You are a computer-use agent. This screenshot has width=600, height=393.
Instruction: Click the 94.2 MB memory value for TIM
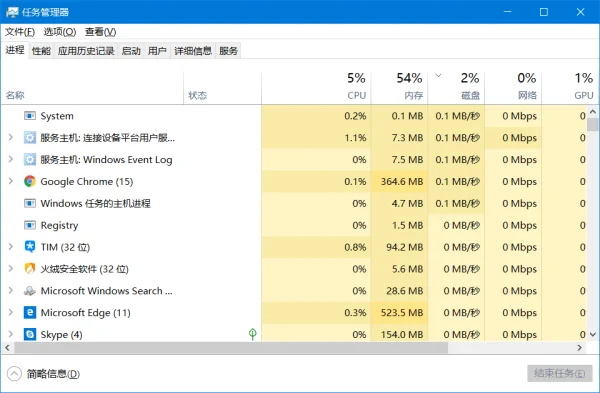[404, 247]
